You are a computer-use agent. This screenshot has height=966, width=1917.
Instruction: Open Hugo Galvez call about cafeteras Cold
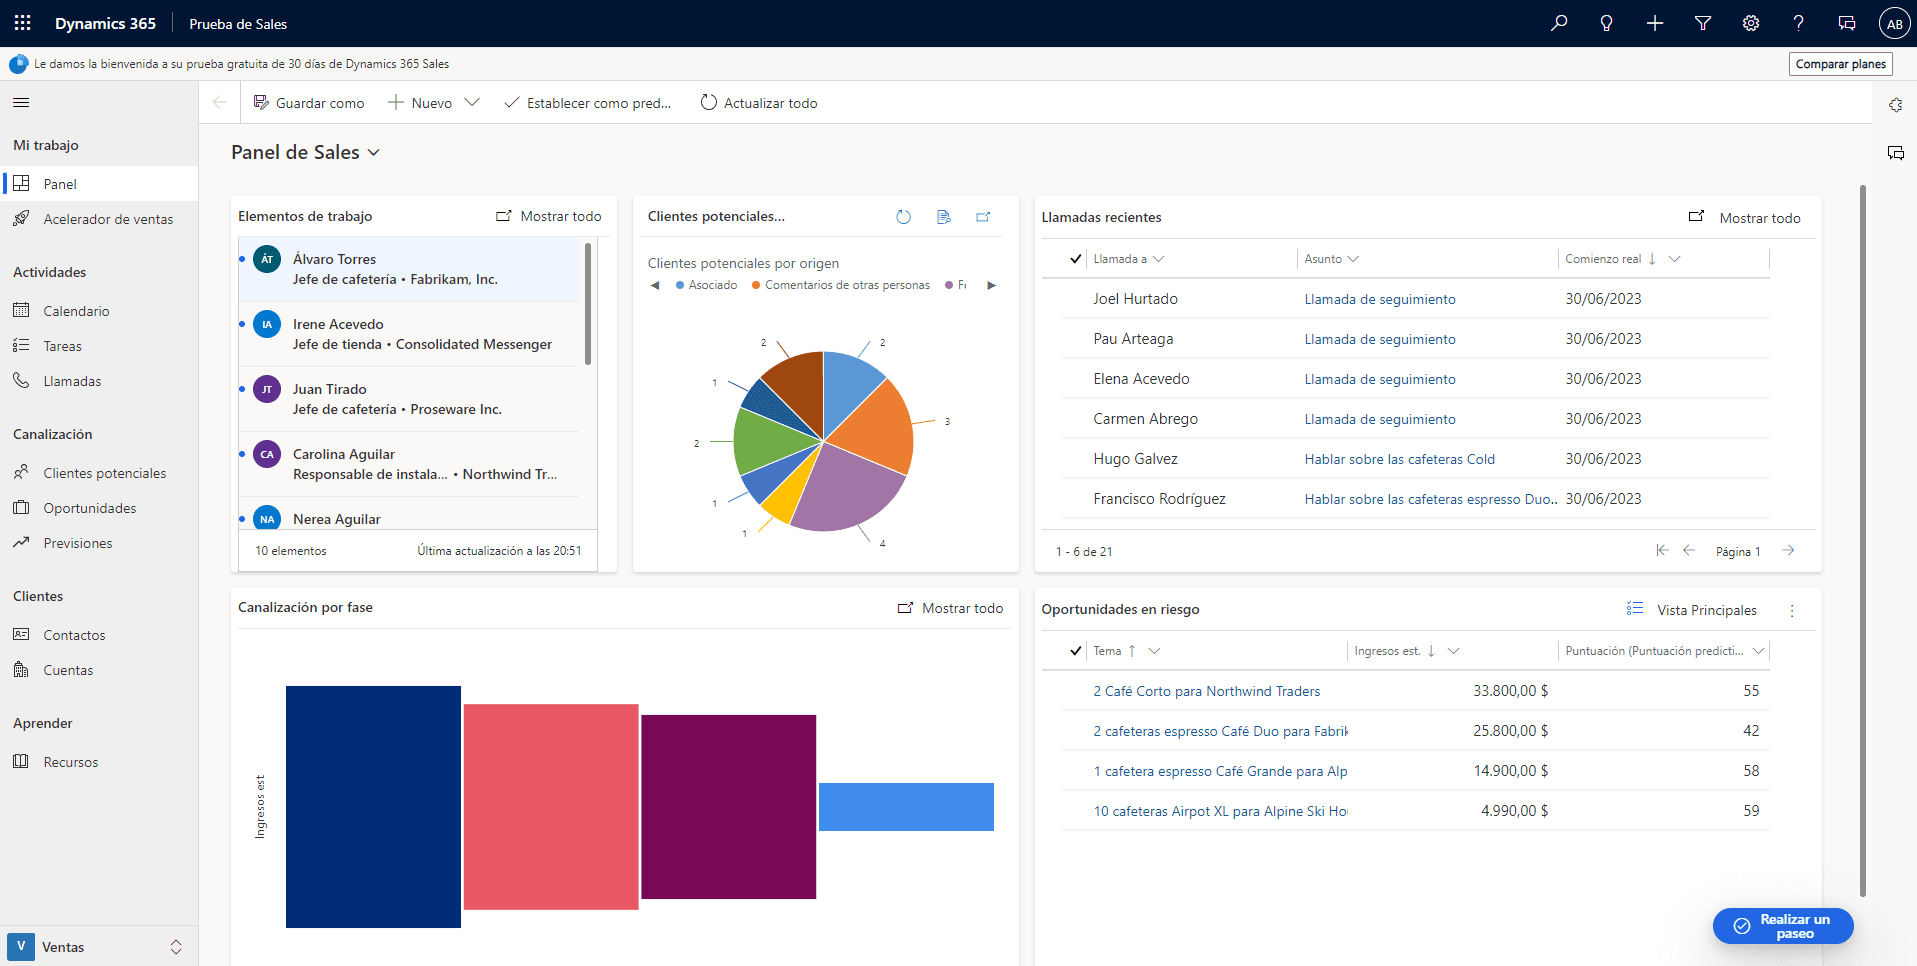tap(1399, 459)
